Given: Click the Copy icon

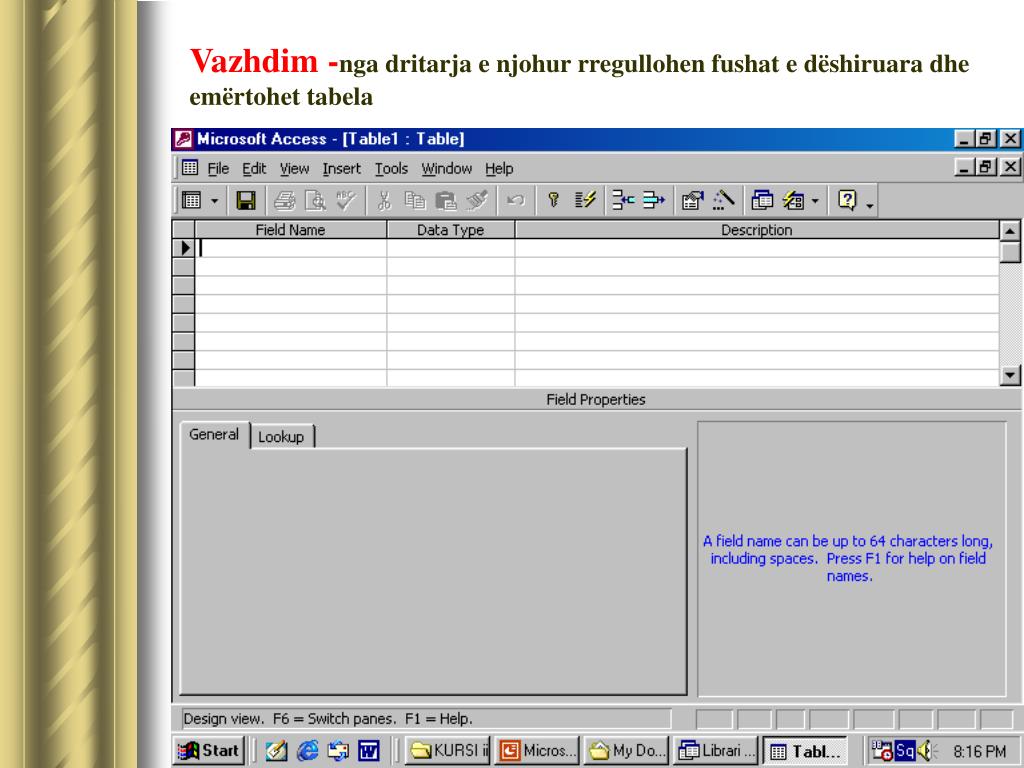Looking at the screenshot, I should 415,200.
